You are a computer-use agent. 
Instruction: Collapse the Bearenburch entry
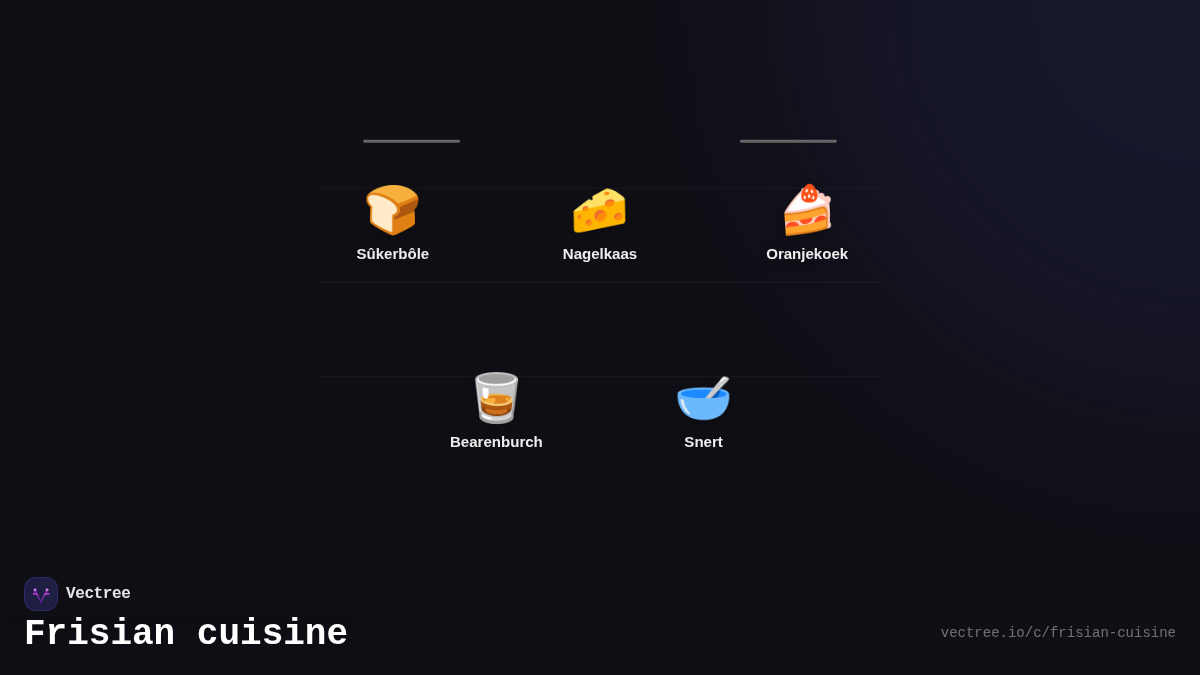coord(496,413)
